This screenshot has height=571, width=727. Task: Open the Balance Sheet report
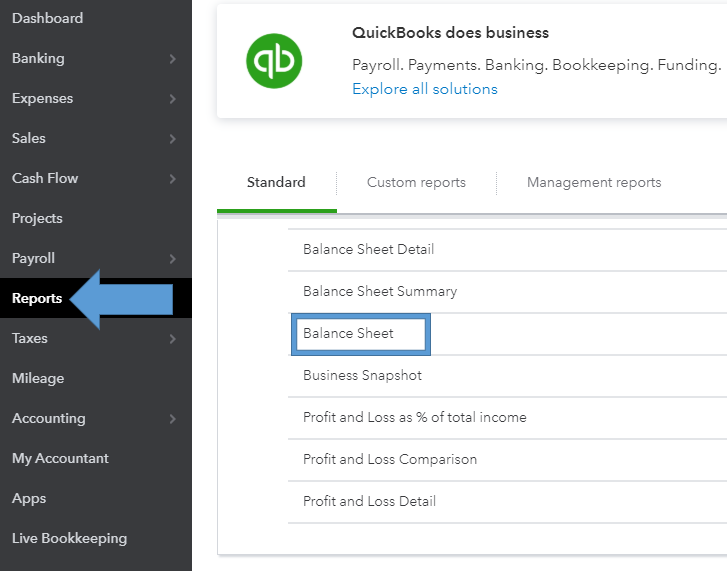point(349,333)
